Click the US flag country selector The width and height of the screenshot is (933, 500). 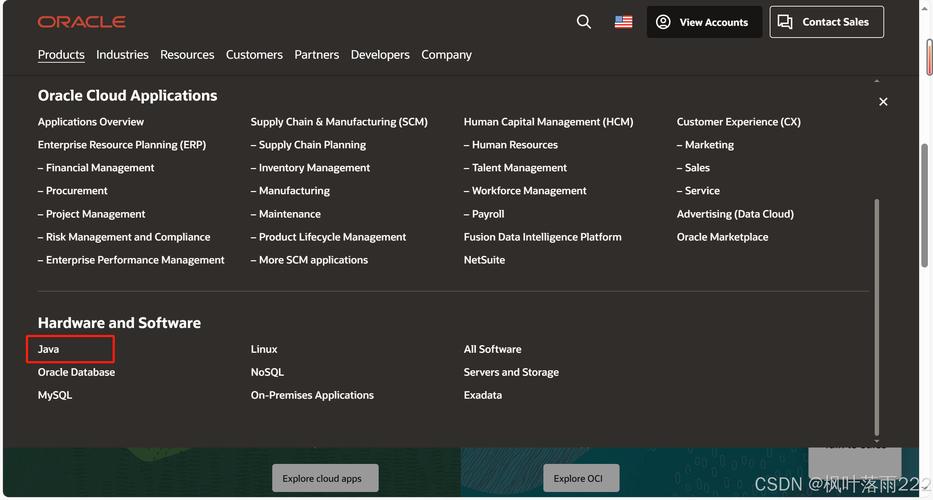pos(623,22)
